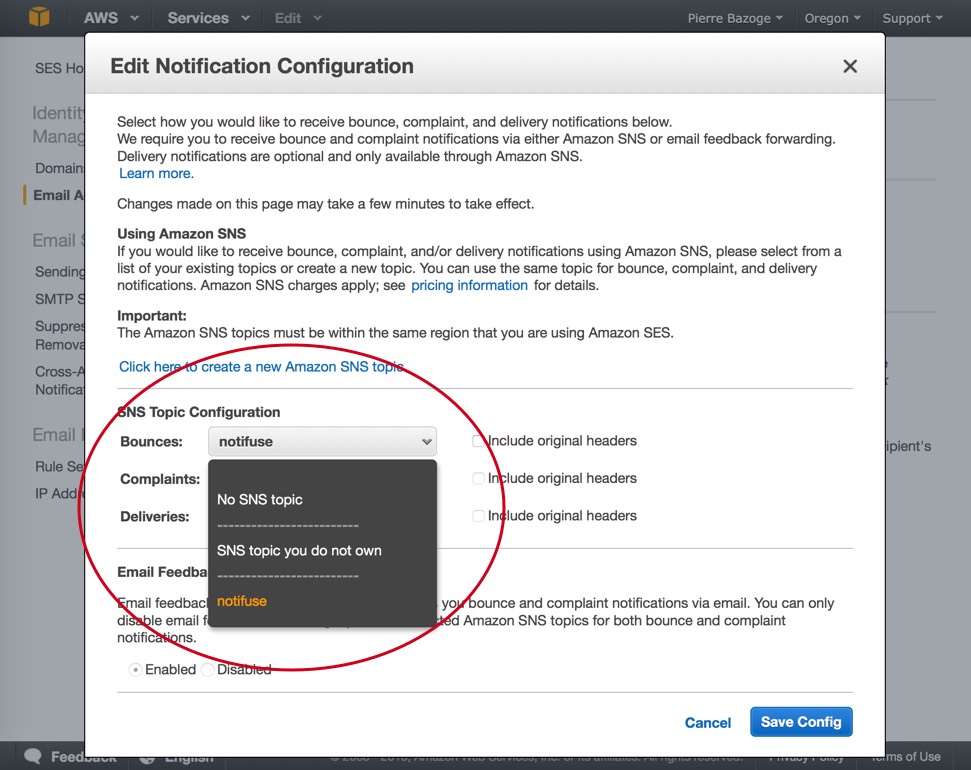Image resolution: width=971 pixels, height=770 pixels.
Task: Open the Edit menu in top bar
Action: click(x=298, y=18)
